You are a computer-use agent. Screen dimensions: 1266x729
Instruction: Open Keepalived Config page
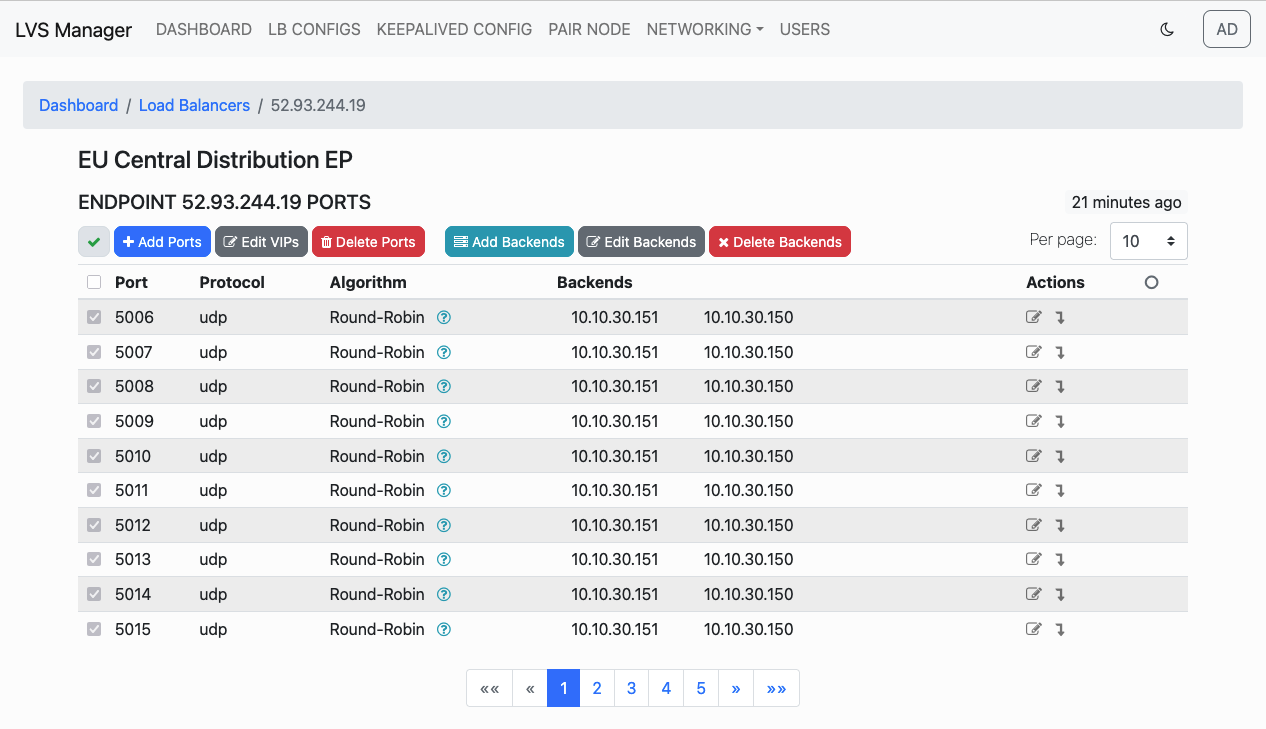[x=454, y=30]
